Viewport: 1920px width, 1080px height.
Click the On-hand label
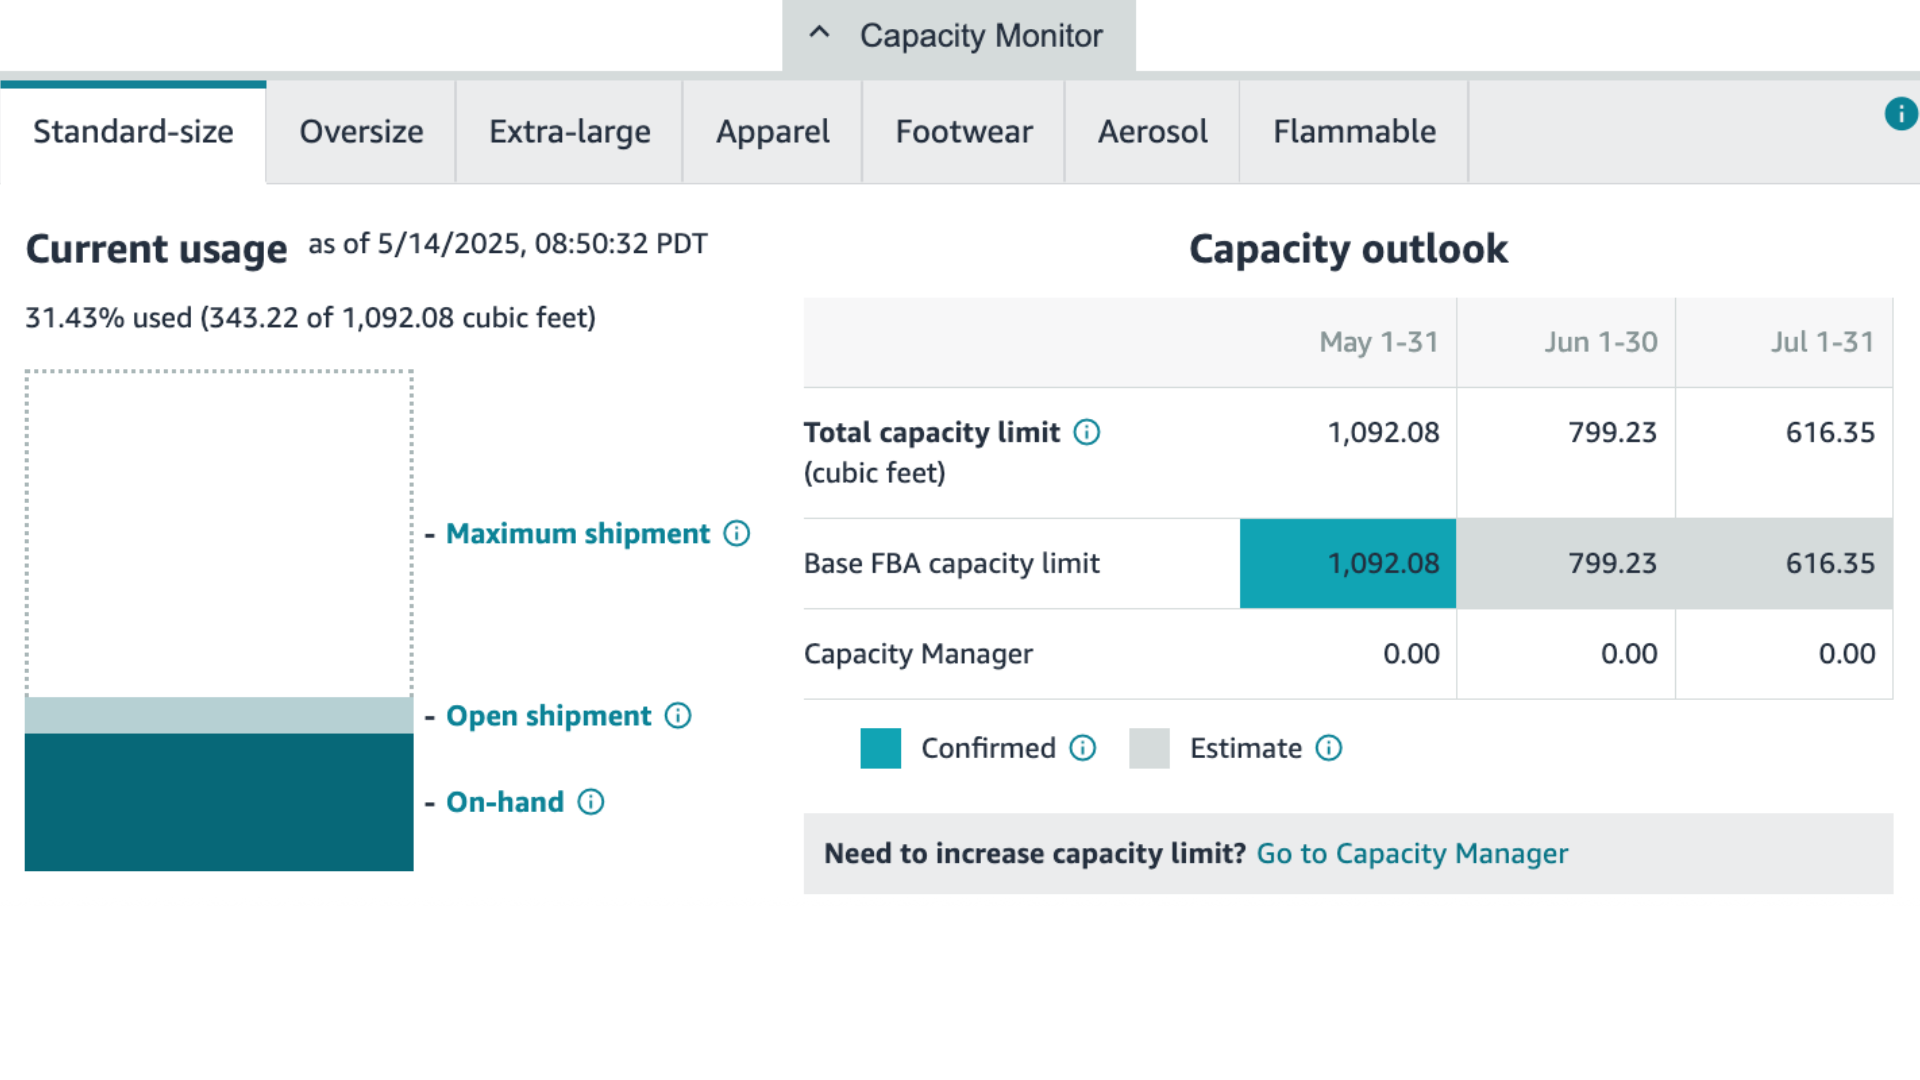pyautogui.click(x=505, y=802)
